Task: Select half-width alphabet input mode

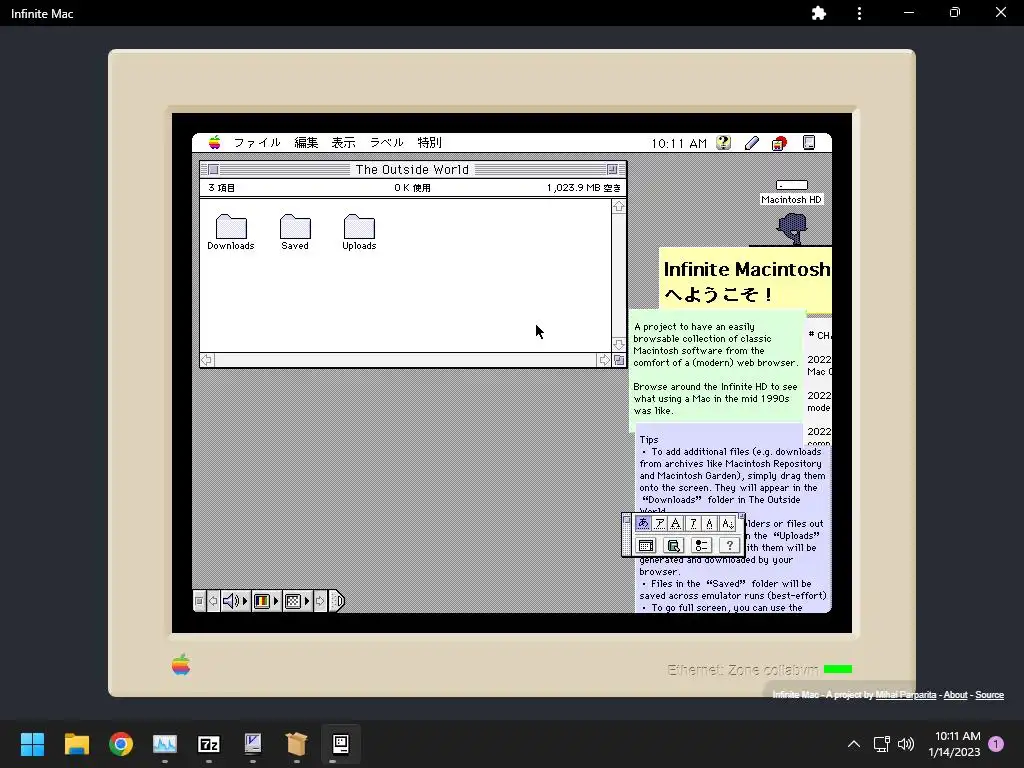Action: click(x=709, y=523)
